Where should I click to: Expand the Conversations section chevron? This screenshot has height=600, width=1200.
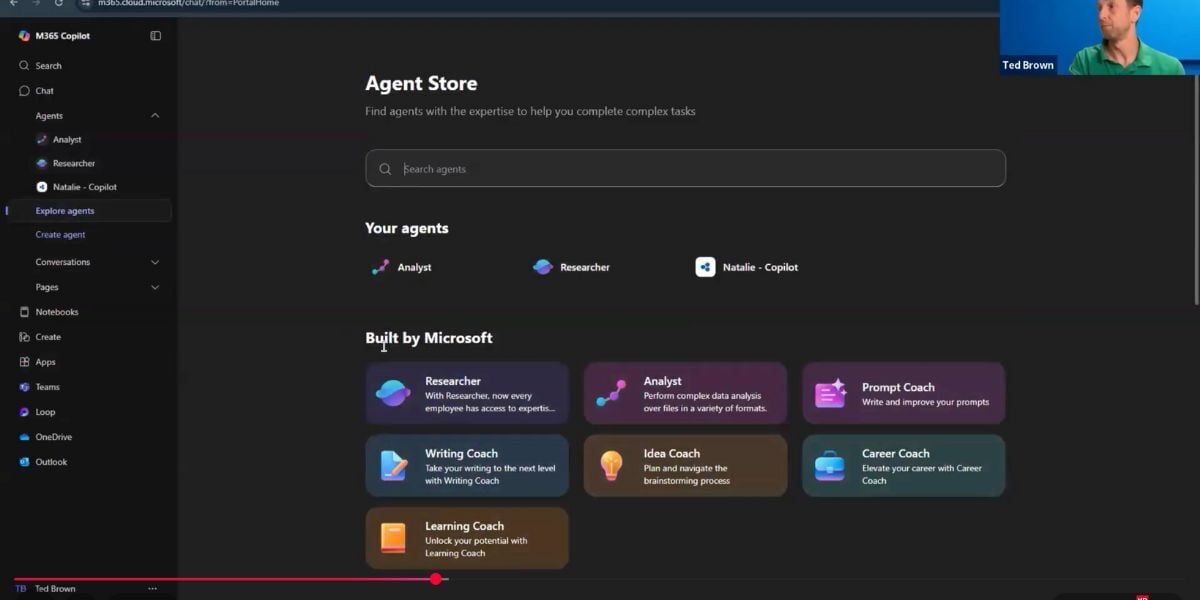[x=155, y=262]
